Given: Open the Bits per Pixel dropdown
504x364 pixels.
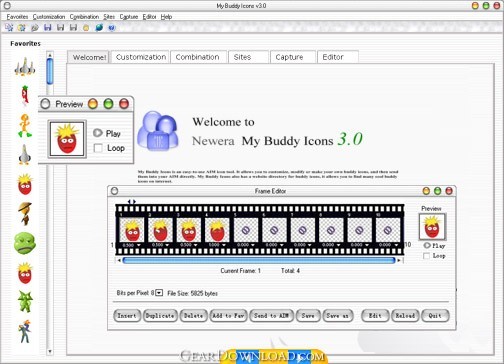Looking at the screenshot, I should [x=159, y=293].
